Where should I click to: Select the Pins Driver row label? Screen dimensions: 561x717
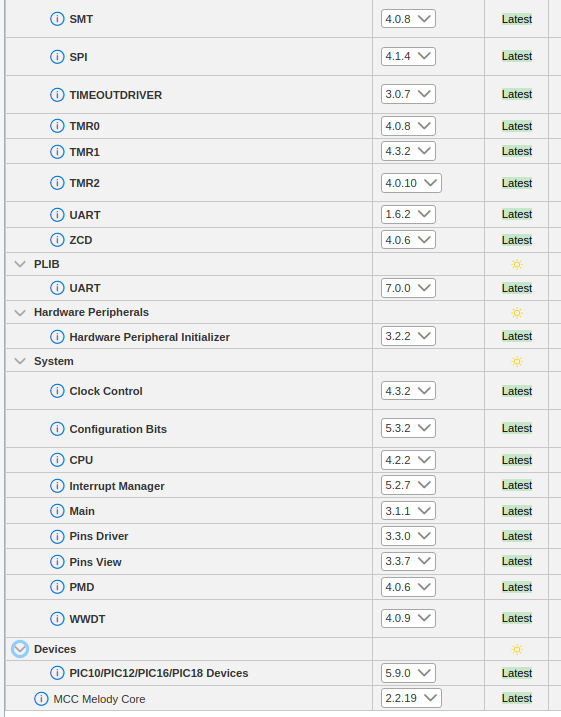pyautogui.click(x=99, y=536)
